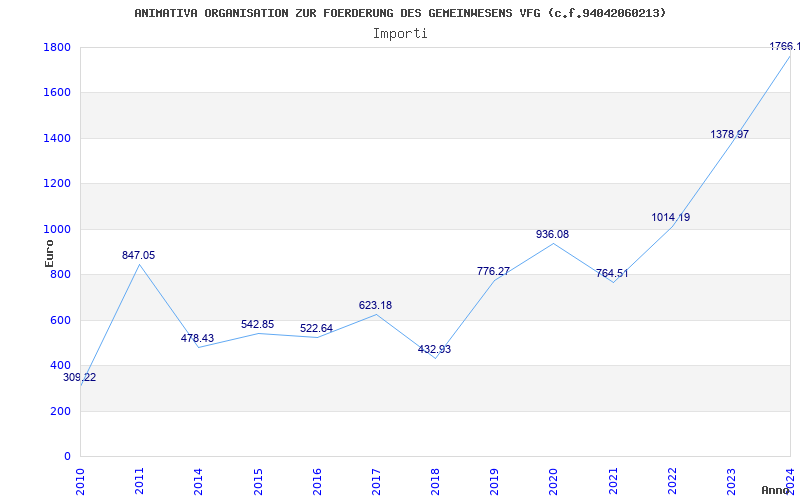Click the Euro y-axis label
This screenshot has height=500, width=800.
tap(49, 252)
